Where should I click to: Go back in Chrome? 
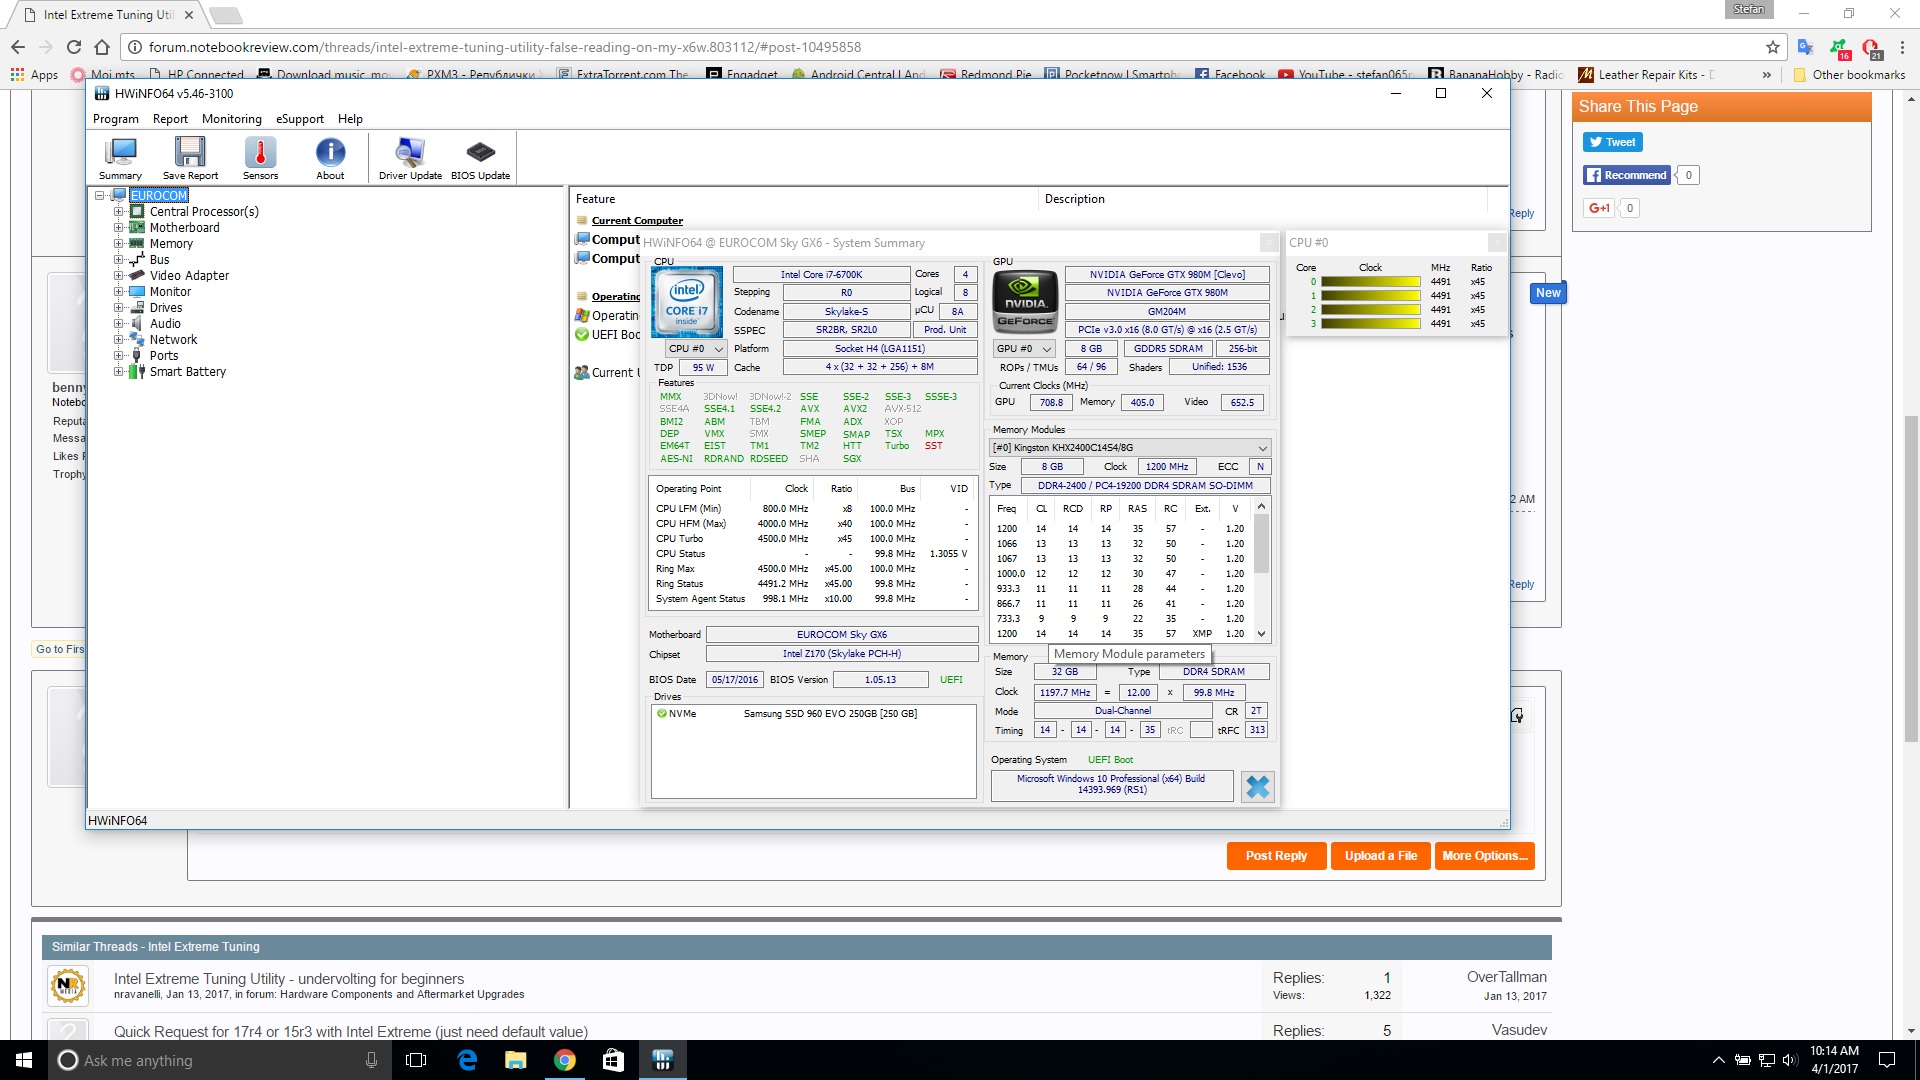(18, 47)
